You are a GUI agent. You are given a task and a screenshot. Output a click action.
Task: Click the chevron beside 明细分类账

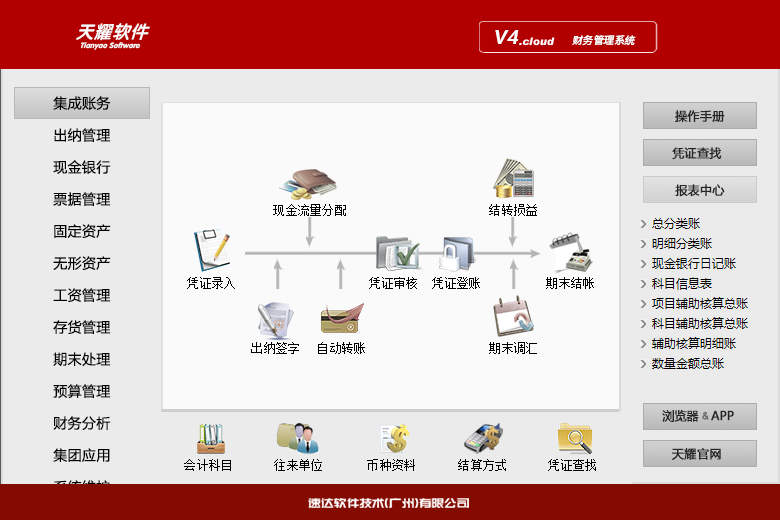pos(643,244)
